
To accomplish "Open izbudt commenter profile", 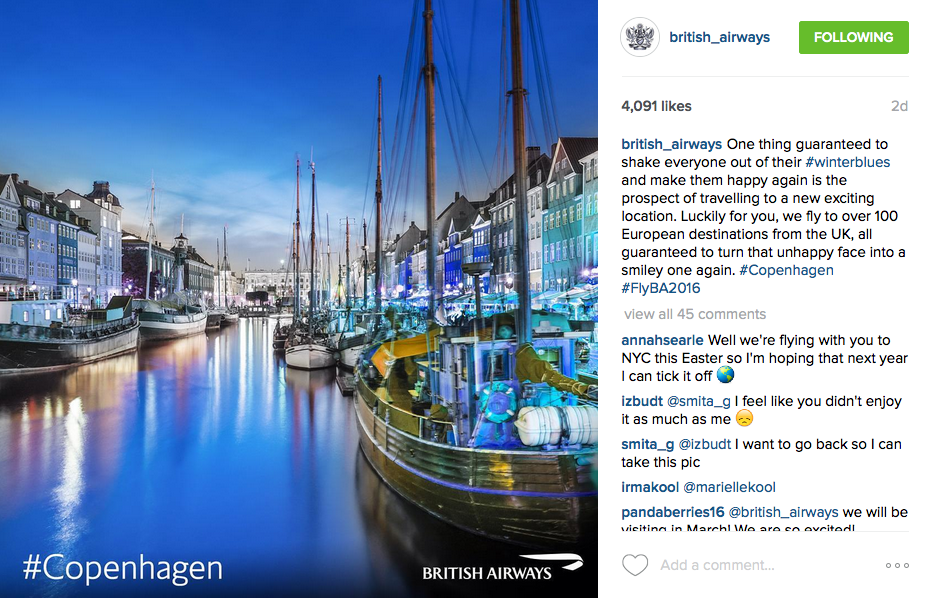I will (642, 402).
